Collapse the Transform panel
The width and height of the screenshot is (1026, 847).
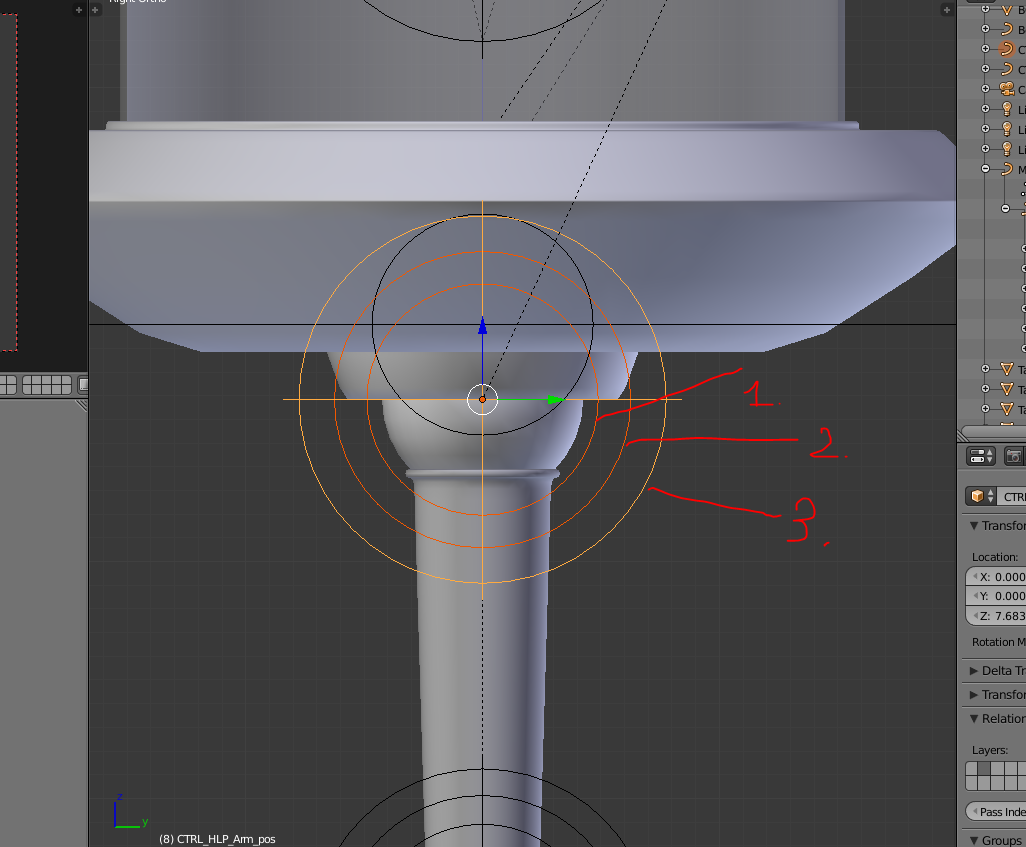pyautogui.click(x=974, y=526)
